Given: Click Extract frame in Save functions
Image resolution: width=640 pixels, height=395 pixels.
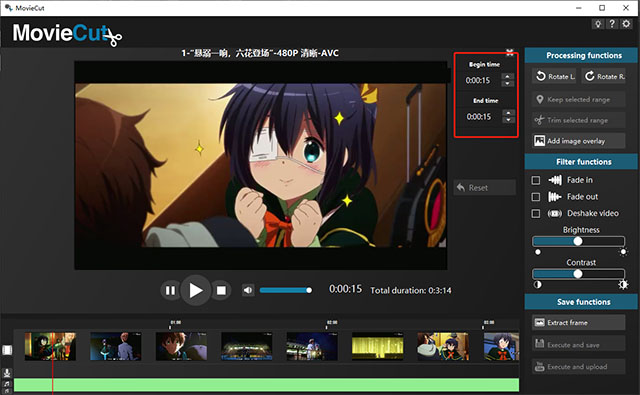Looking at the screenshot, I should click(x=578, y=322).
